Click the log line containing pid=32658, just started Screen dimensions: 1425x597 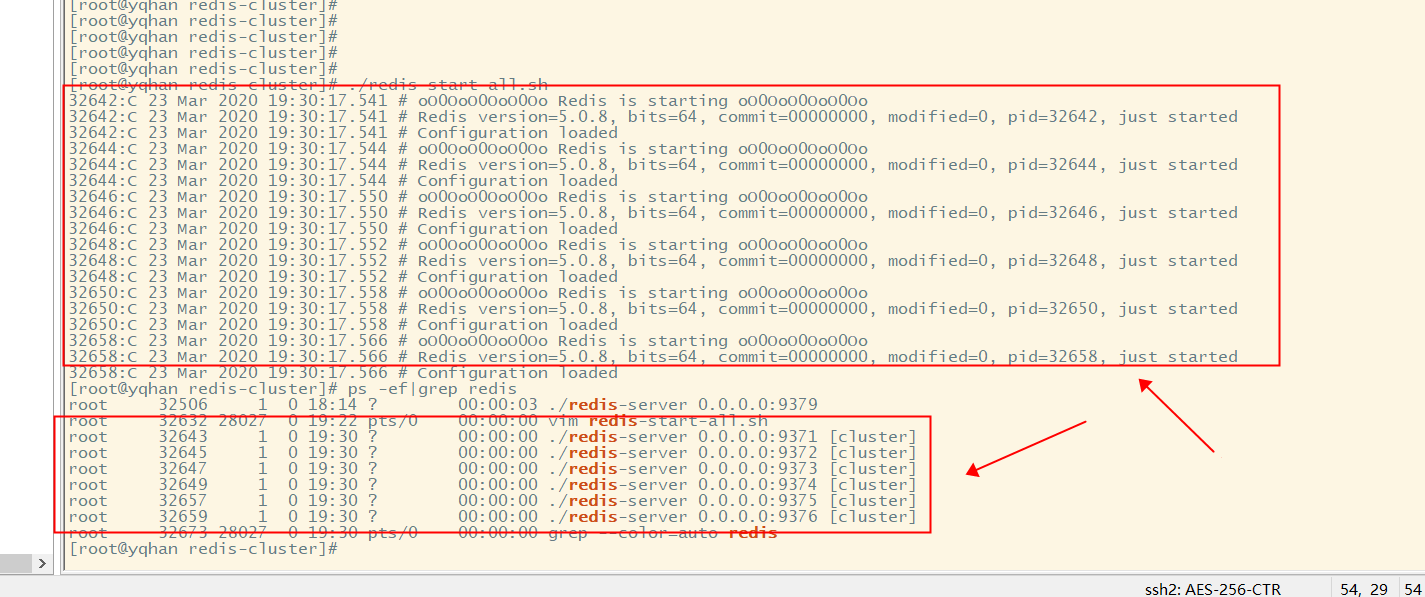click(x=653, y=357)
